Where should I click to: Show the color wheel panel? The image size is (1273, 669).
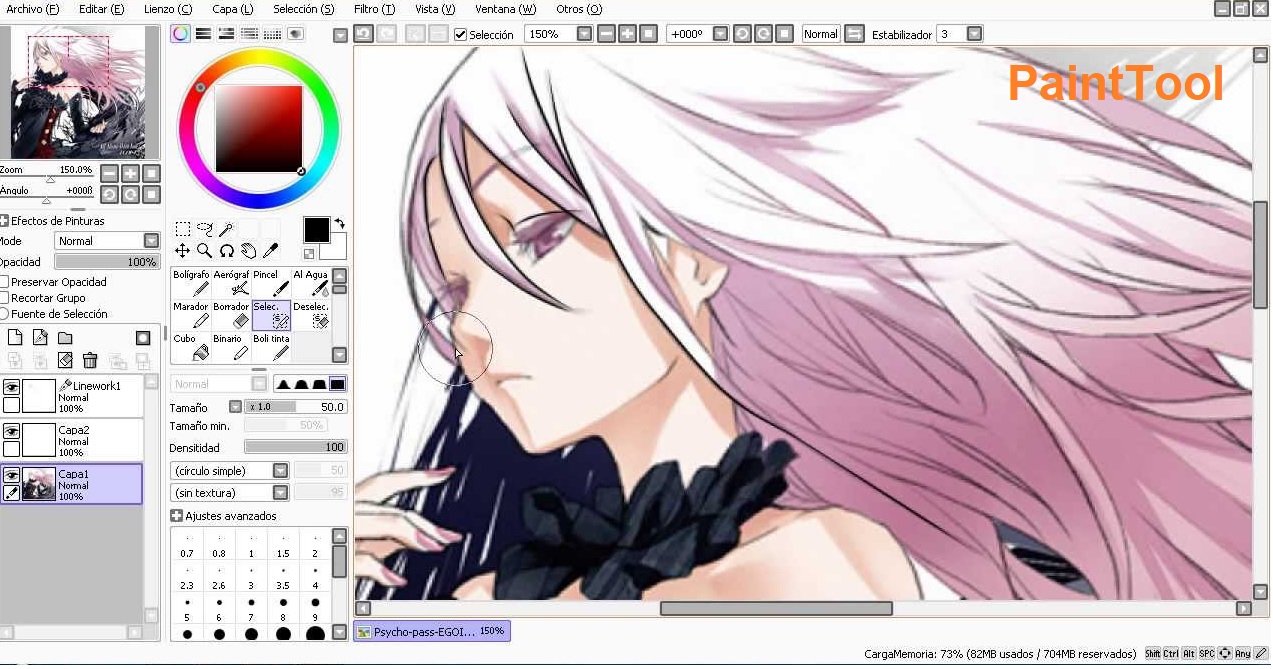point(180,33)
